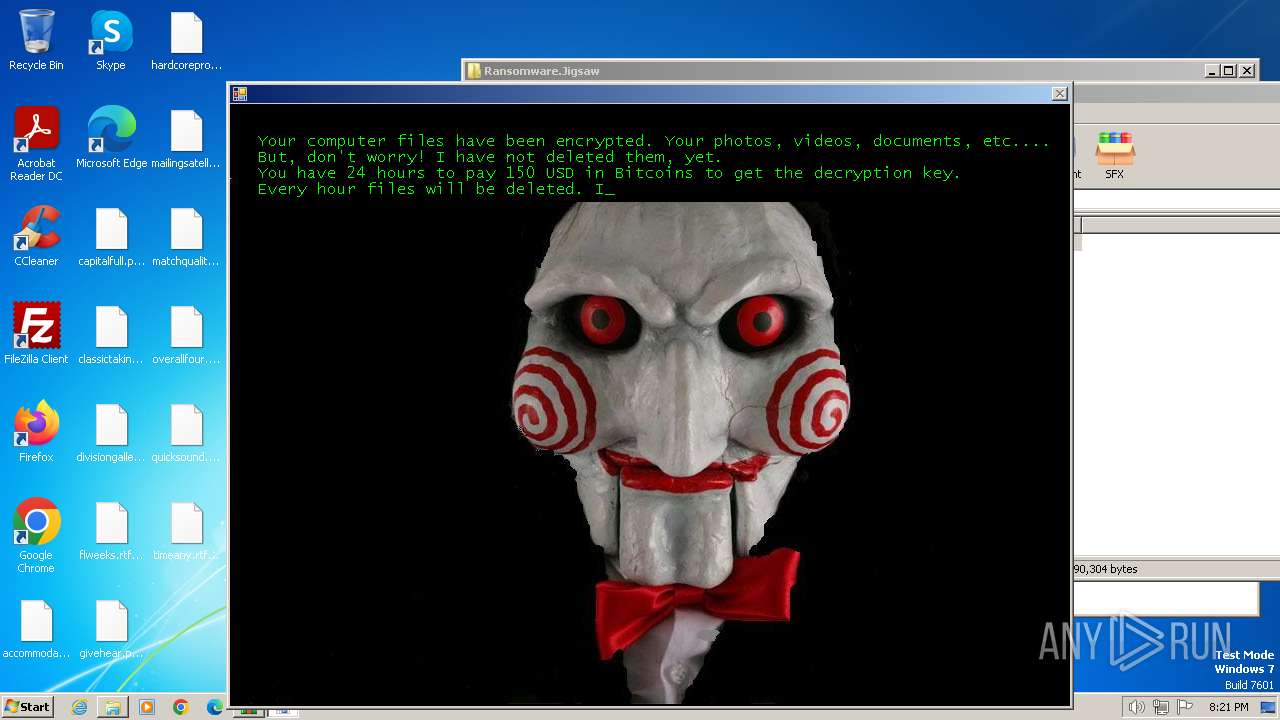The image size is (1280, 720).
Task: Close the Ransomware.Jigsaw WinRAR window
Action: tap(1247, 71)
